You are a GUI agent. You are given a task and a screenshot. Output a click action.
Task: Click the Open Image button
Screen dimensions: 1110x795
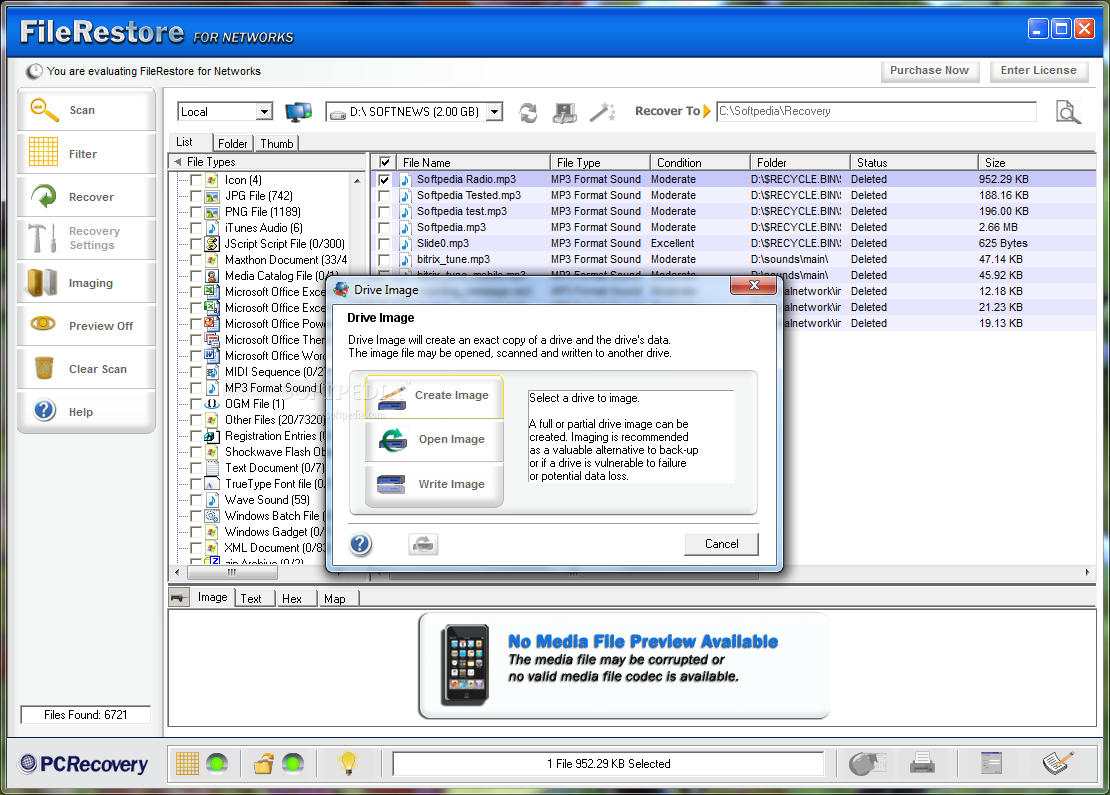tap(434, 440)
